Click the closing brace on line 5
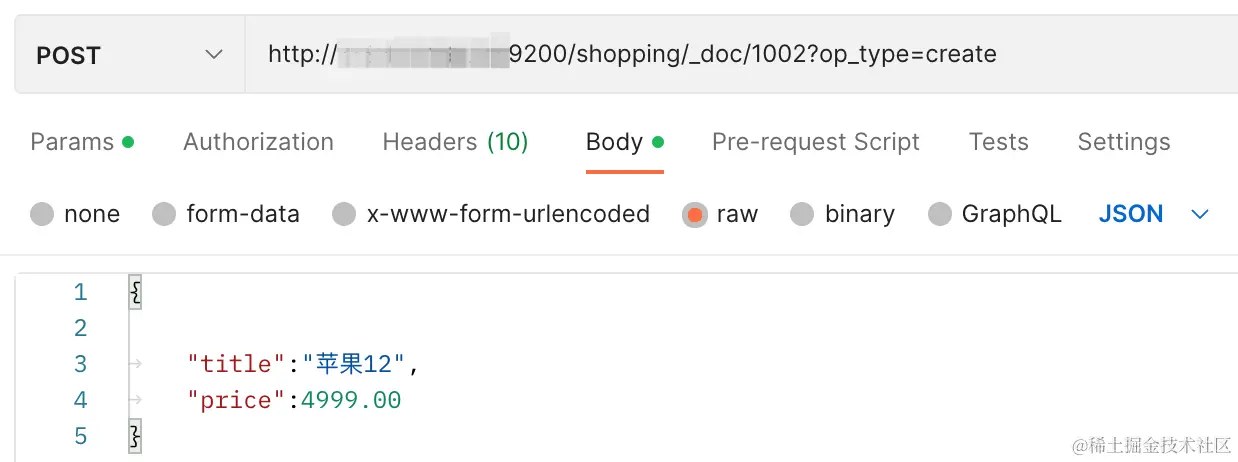 [x=136, y=437]
